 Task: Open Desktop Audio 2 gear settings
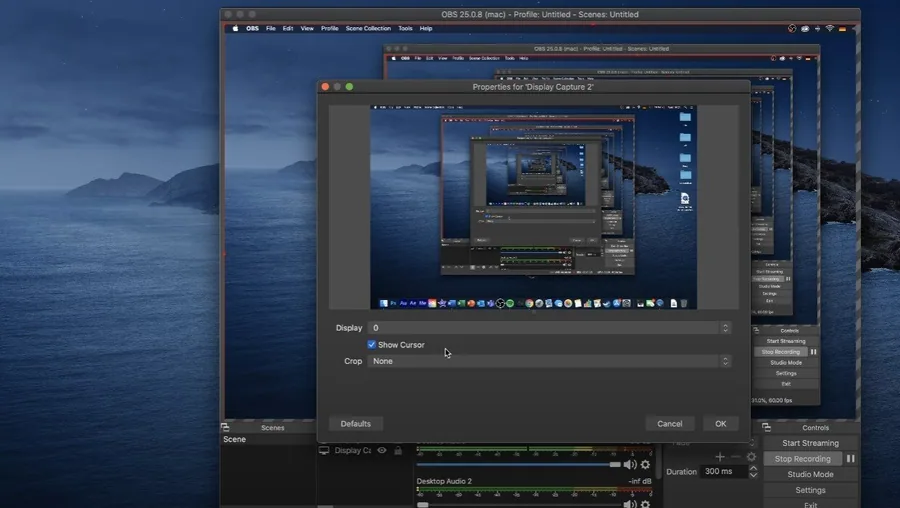pos(646,504)
